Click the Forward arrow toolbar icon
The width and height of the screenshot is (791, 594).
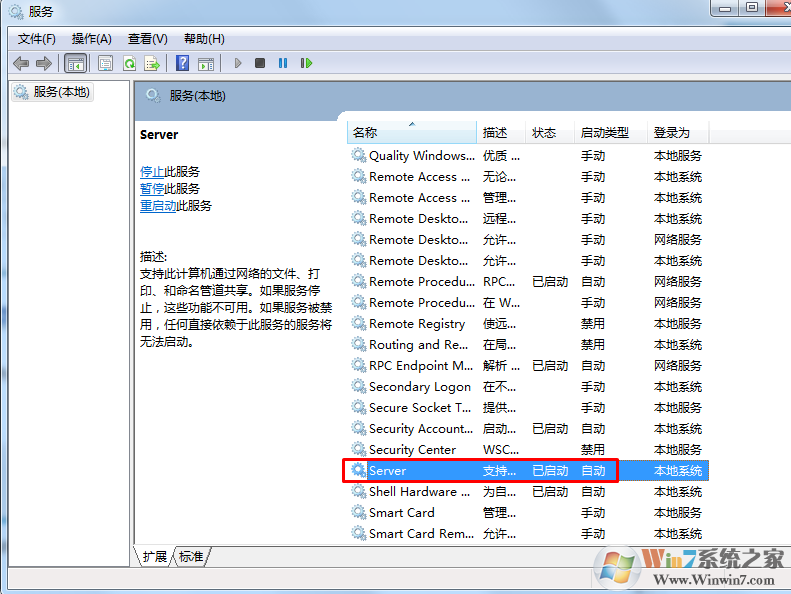point(44,64)
